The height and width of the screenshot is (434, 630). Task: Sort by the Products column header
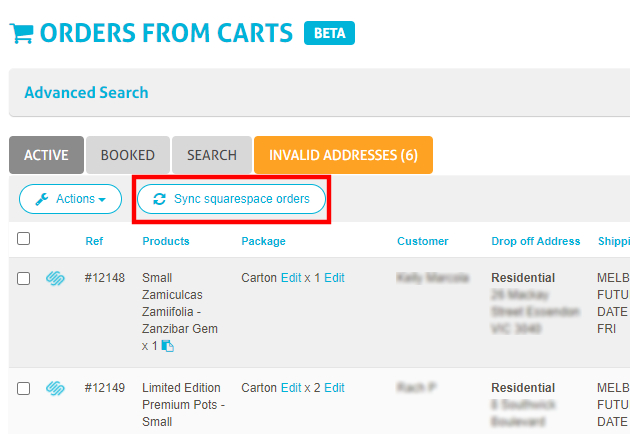pyautogui.click(x=166, y=241)
